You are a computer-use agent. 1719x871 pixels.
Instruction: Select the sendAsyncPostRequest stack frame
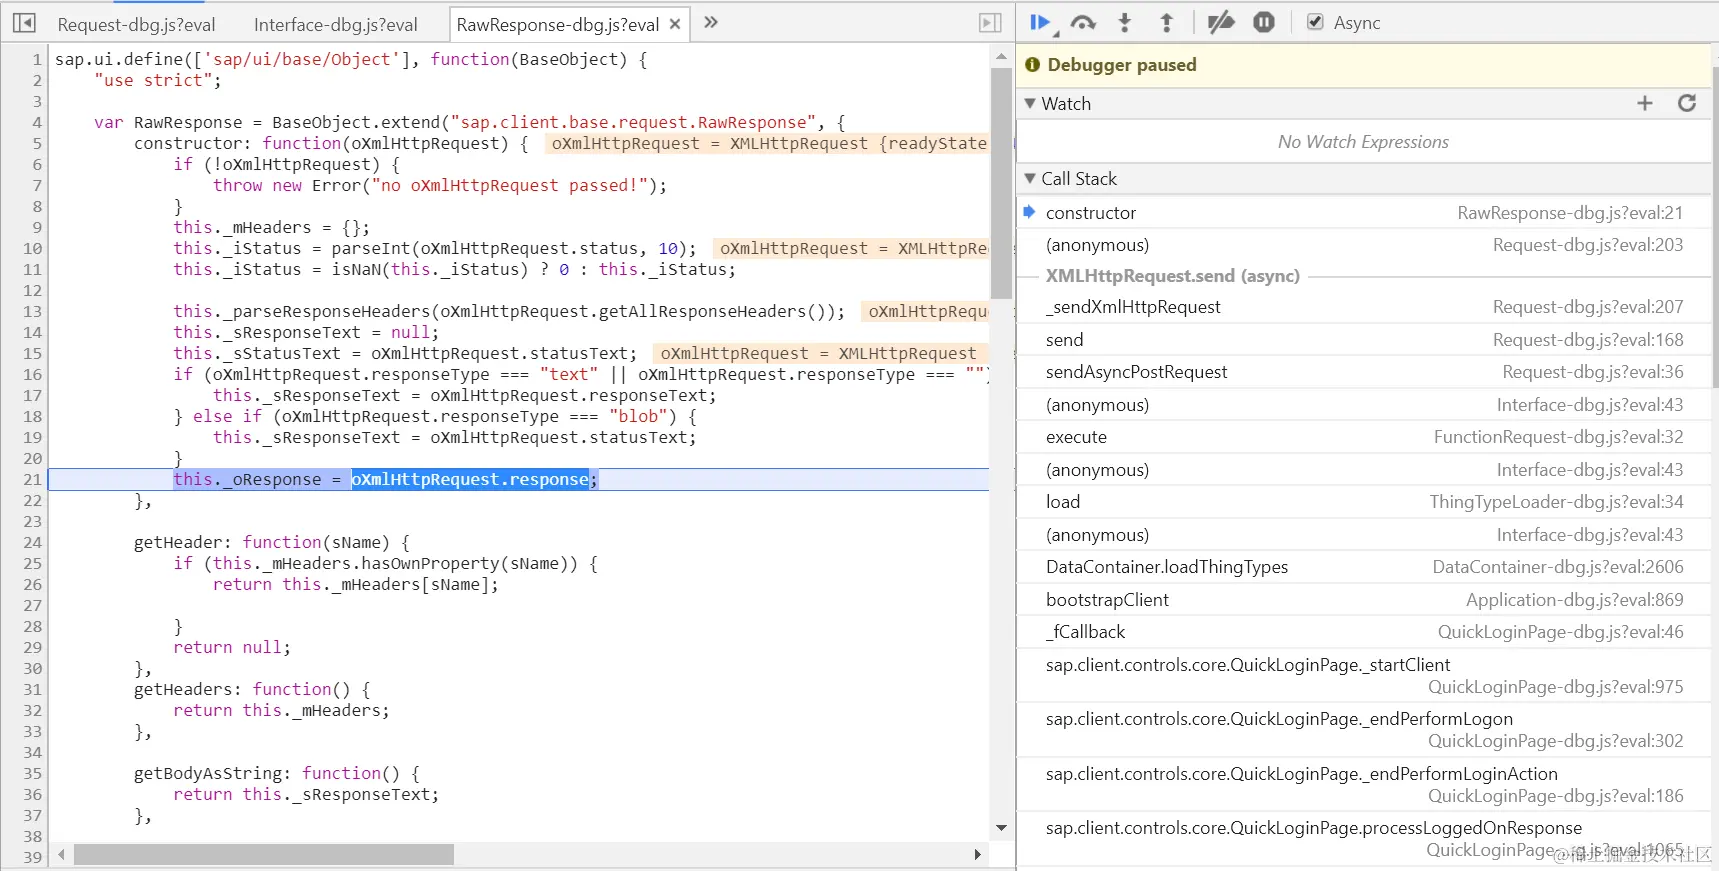coord(1364,372)
